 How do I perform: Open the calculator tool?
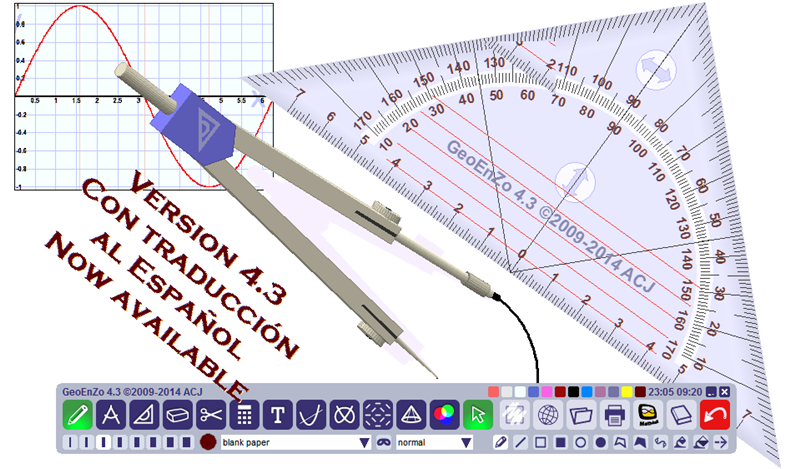pyautogui.click(x=244, y=414)
